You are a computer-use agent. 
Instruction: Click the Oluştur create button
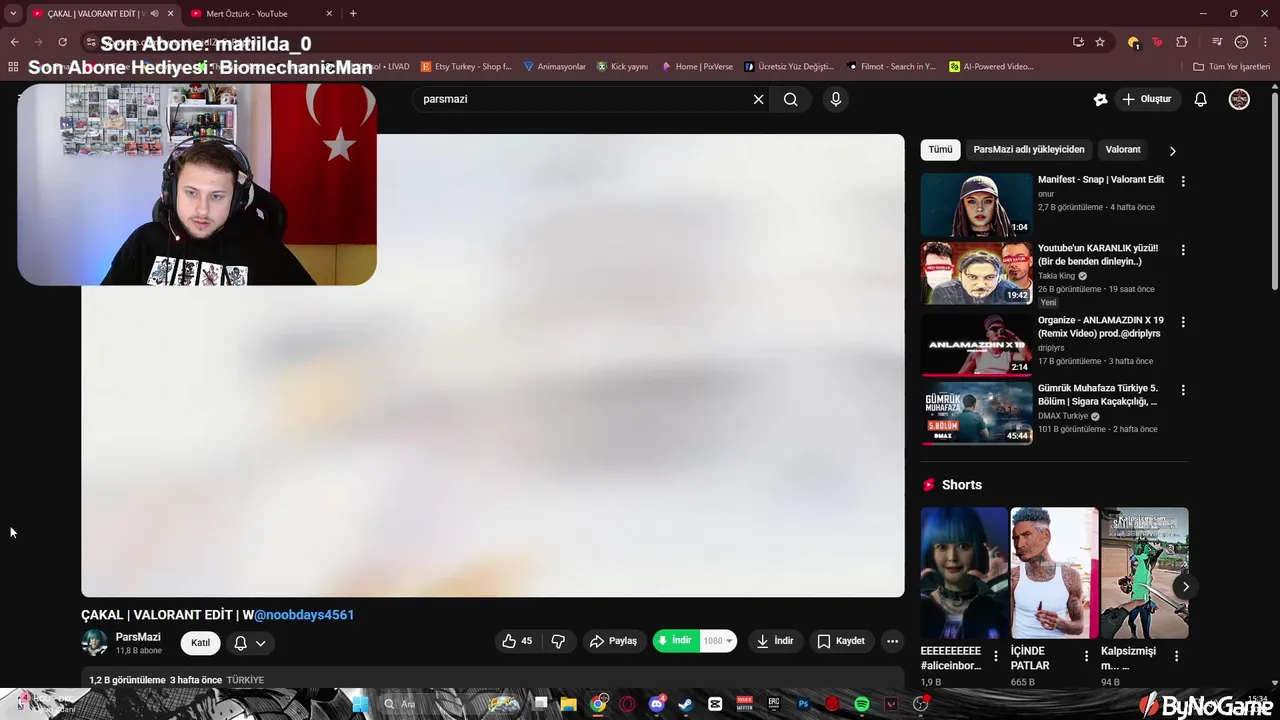coord(1146,99)
